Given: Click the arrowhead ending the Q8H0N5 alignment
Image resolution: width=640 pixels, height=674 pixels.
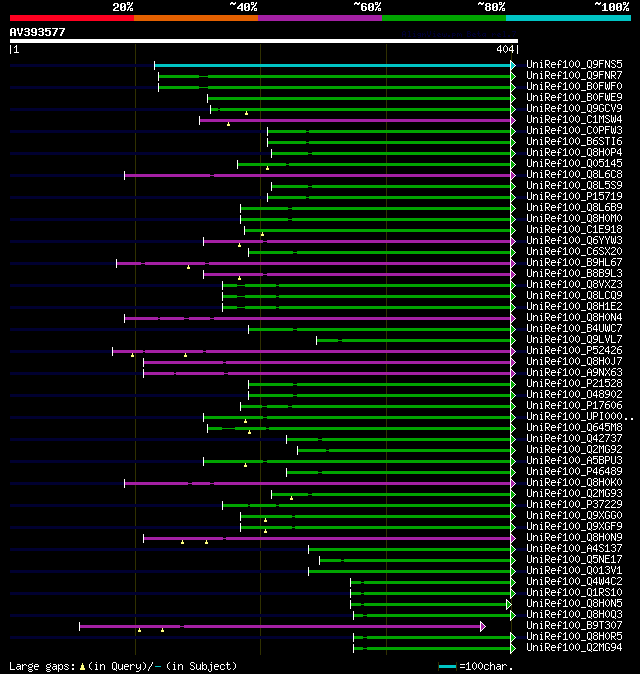Looking at the screenshot, I should [x=509, y=605].
